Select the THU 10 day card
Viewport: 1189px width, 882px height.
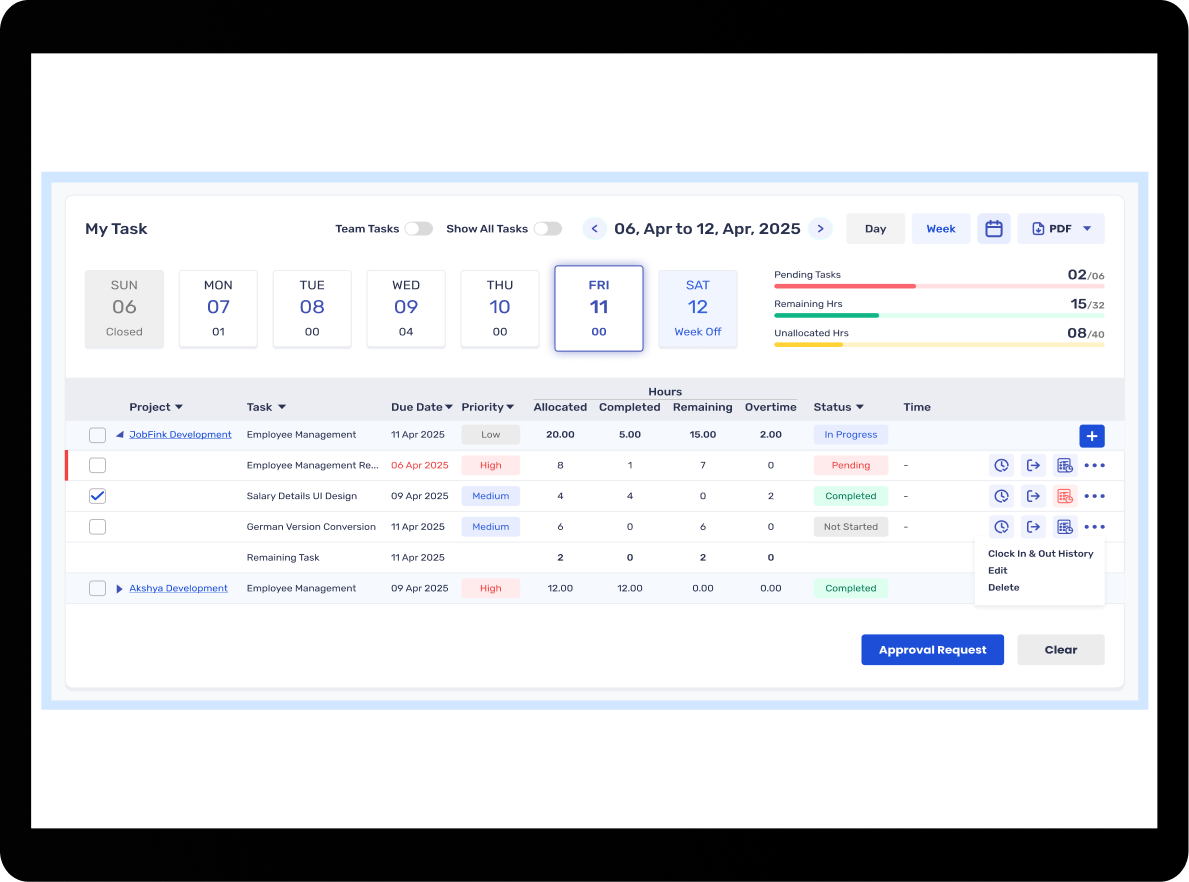(500, 308)
